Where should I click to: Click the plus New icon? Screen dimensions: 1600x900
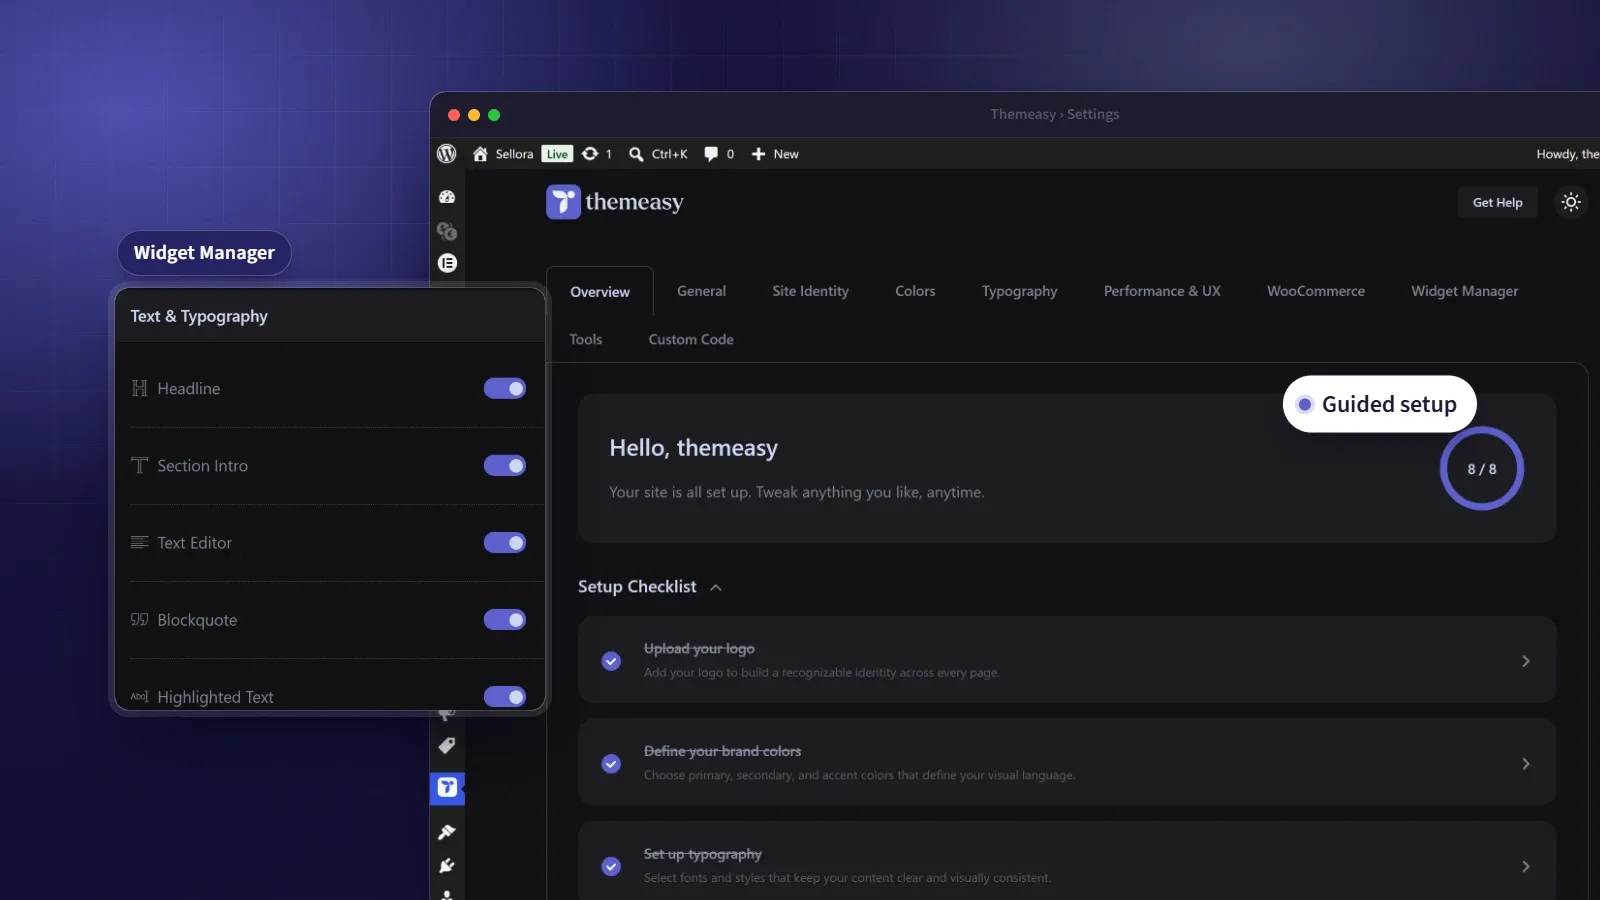tap(758, 154)
